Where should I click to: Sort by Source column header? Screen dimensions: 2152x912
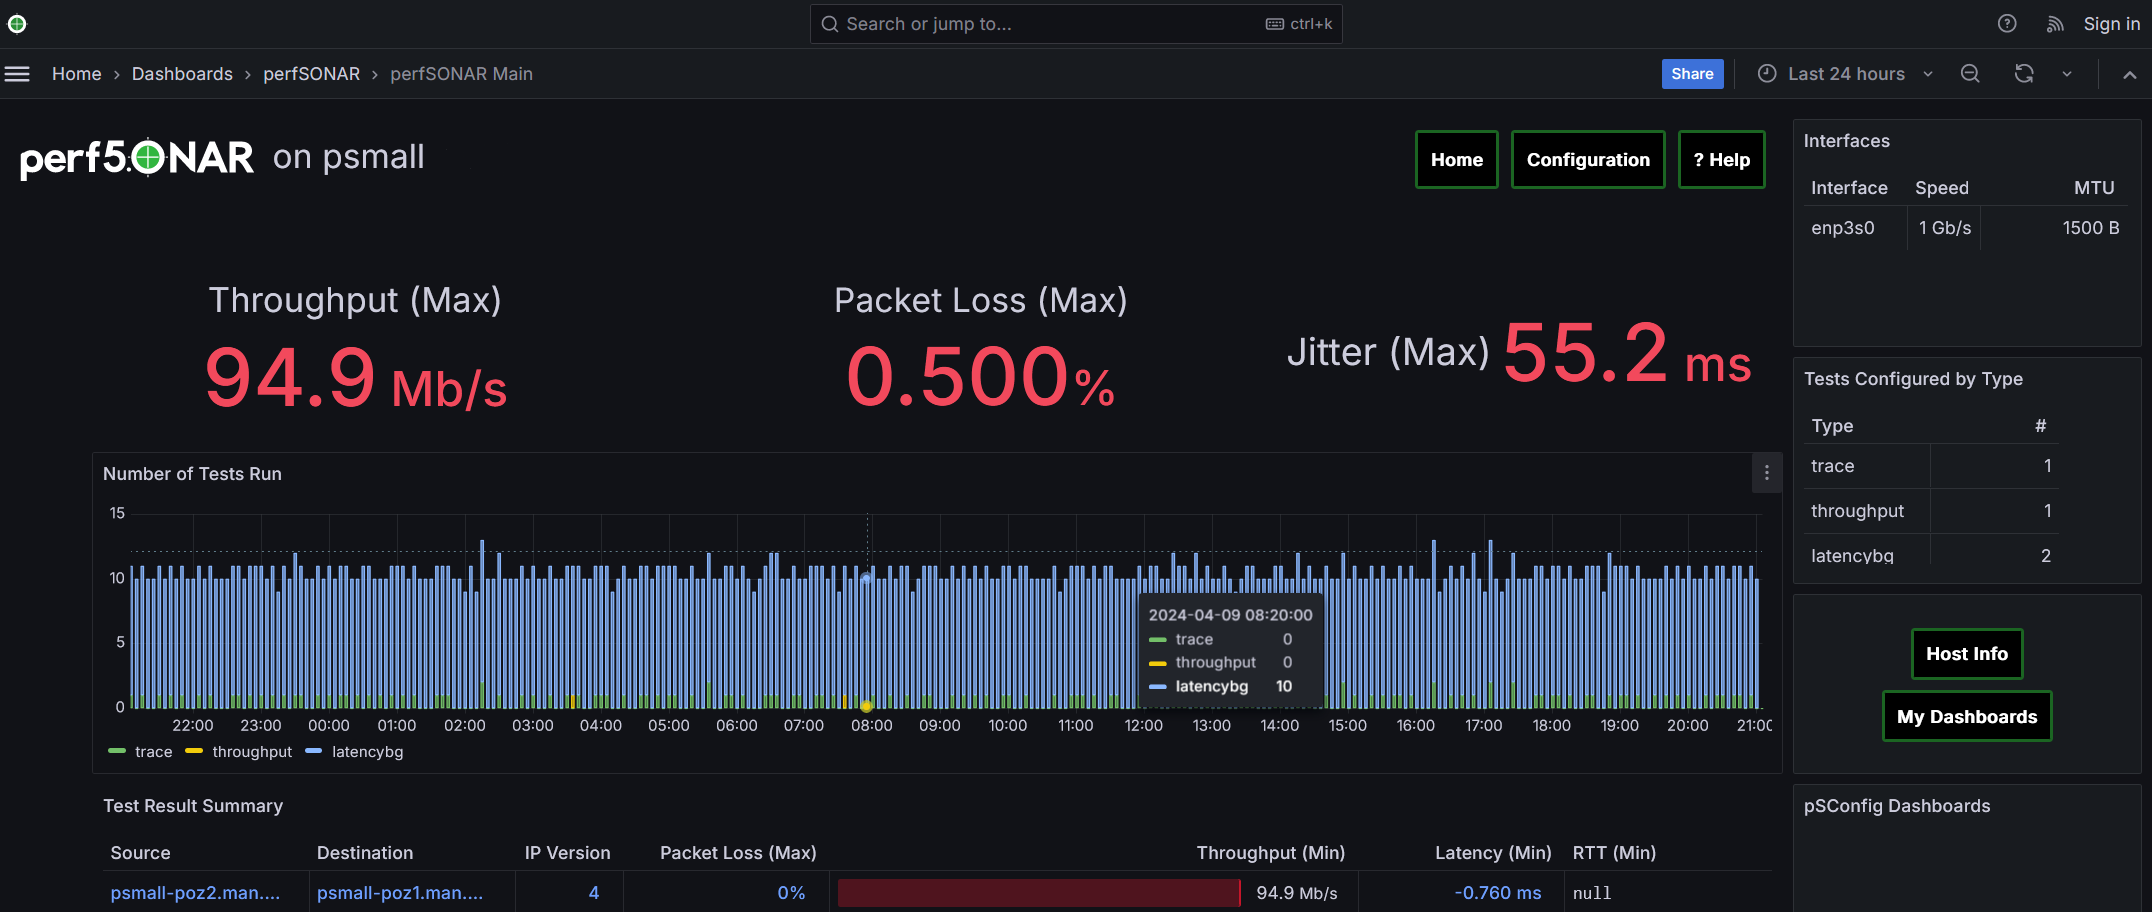[140, 853]
